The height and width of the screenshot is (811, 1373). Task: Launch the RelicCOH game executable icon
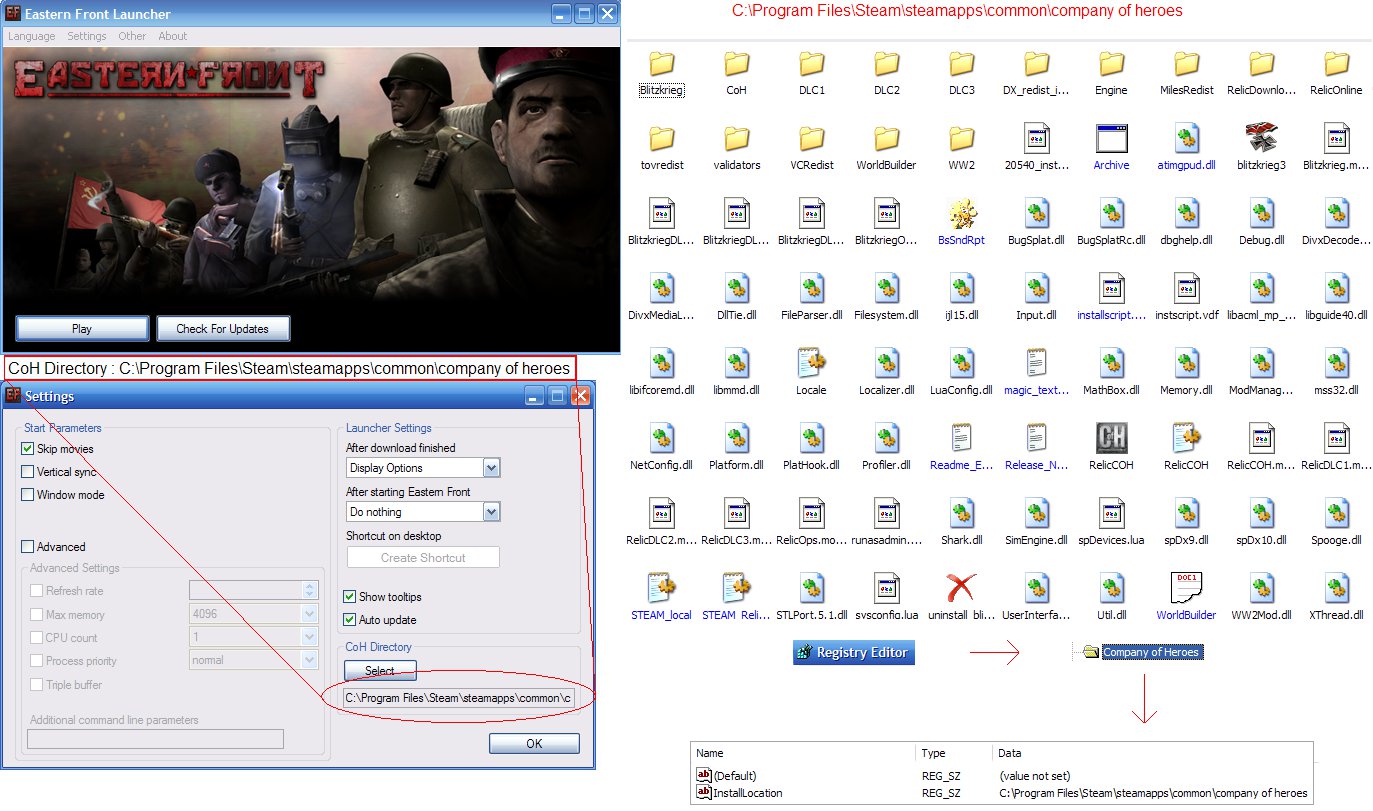coord(1112,438)
